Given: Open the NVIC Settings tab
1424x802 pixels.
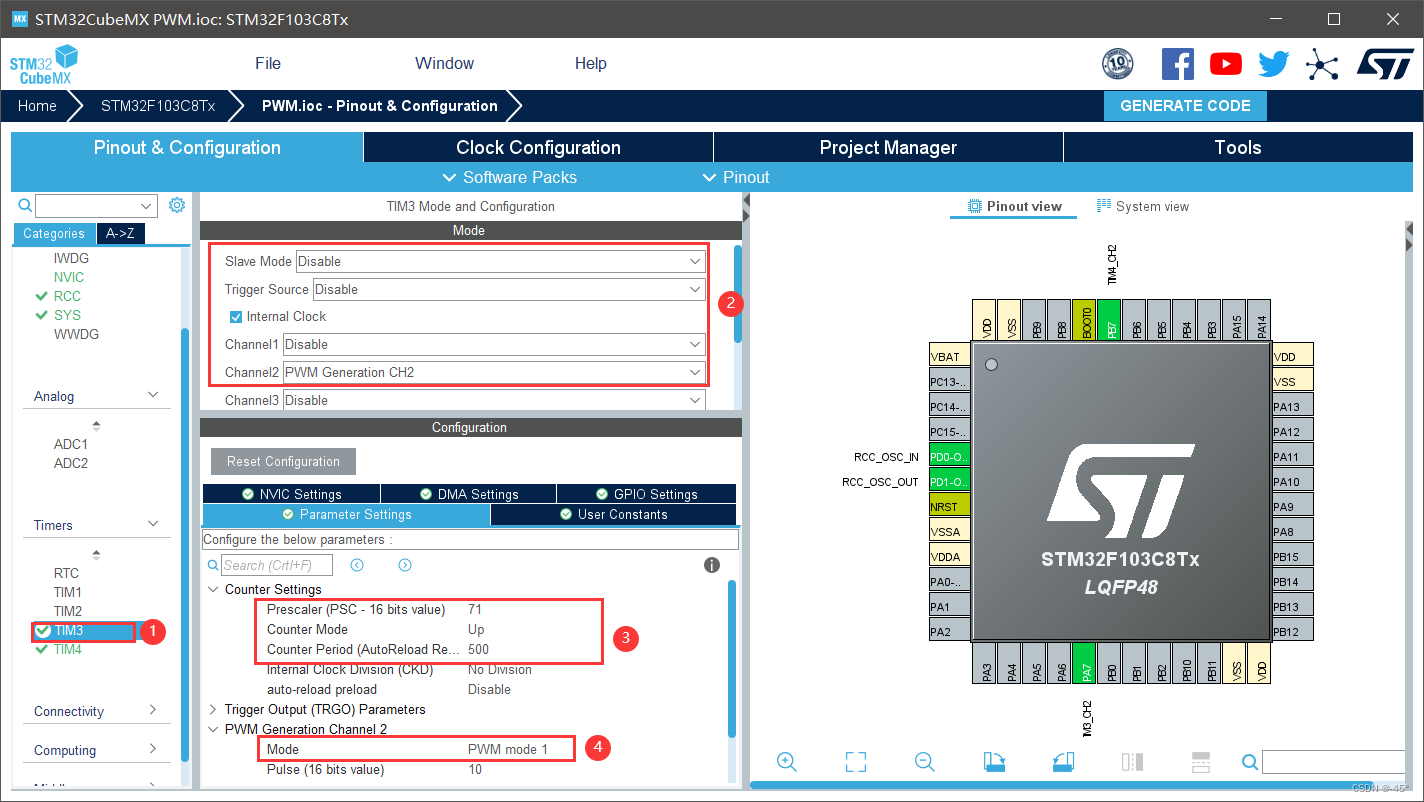Looking at the screenshot, I should tap(291, 494).
